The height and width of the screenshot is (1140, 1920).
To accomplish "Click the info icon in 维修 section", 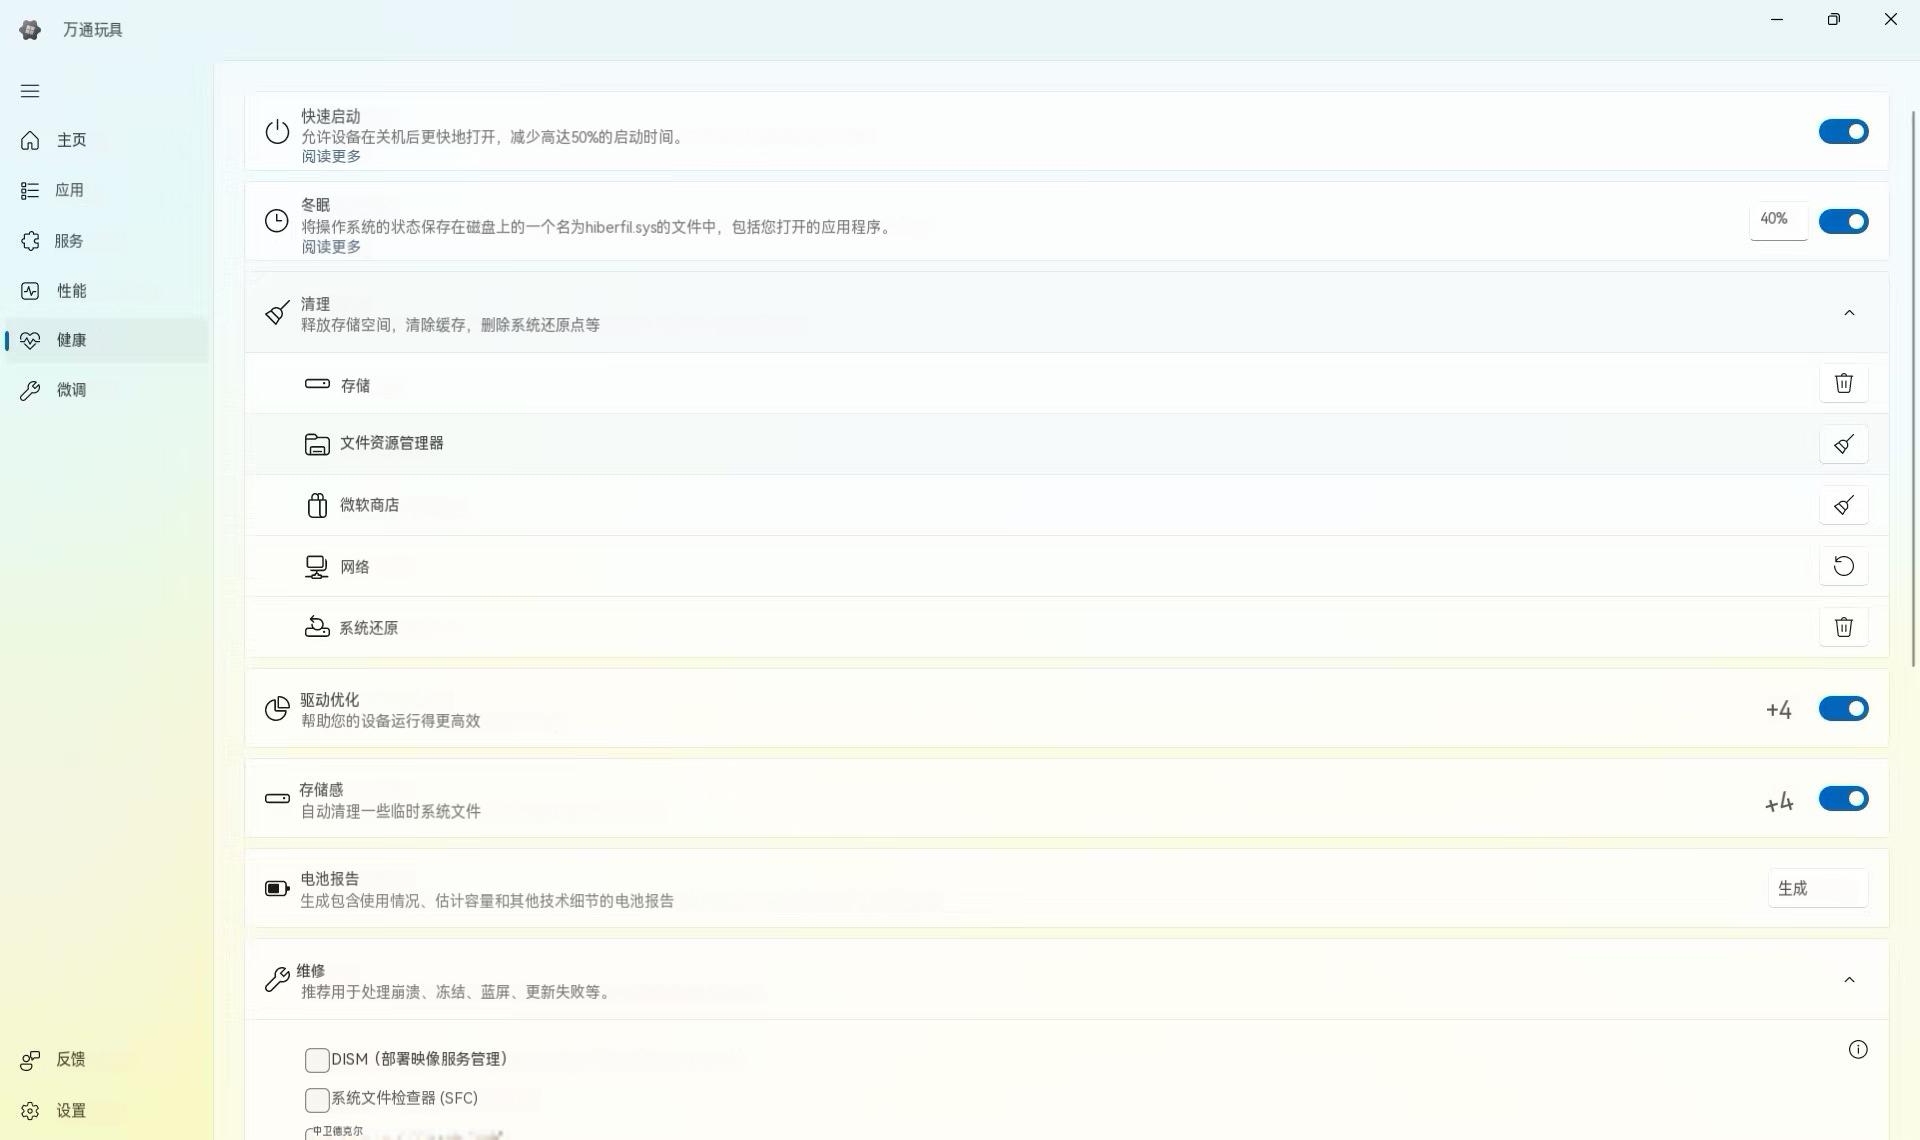I will pos(1857,1049).
